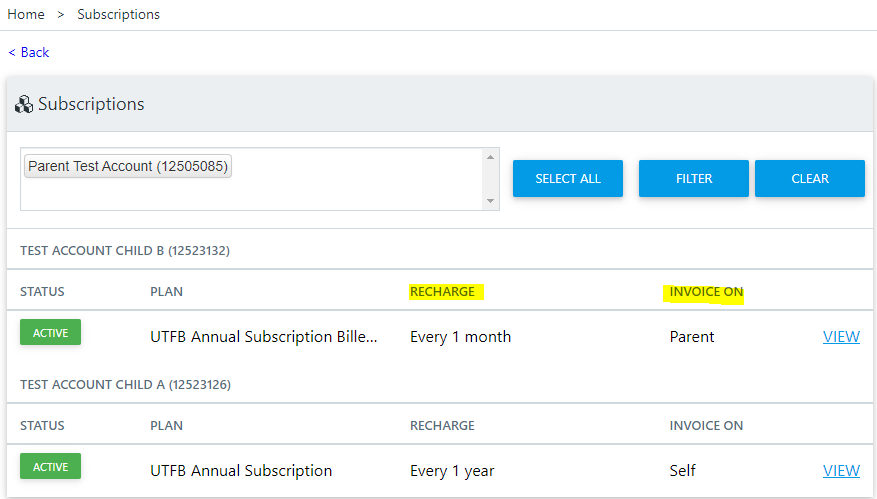Click the highlighted INVOICE ON column header

tap(706, 292)
